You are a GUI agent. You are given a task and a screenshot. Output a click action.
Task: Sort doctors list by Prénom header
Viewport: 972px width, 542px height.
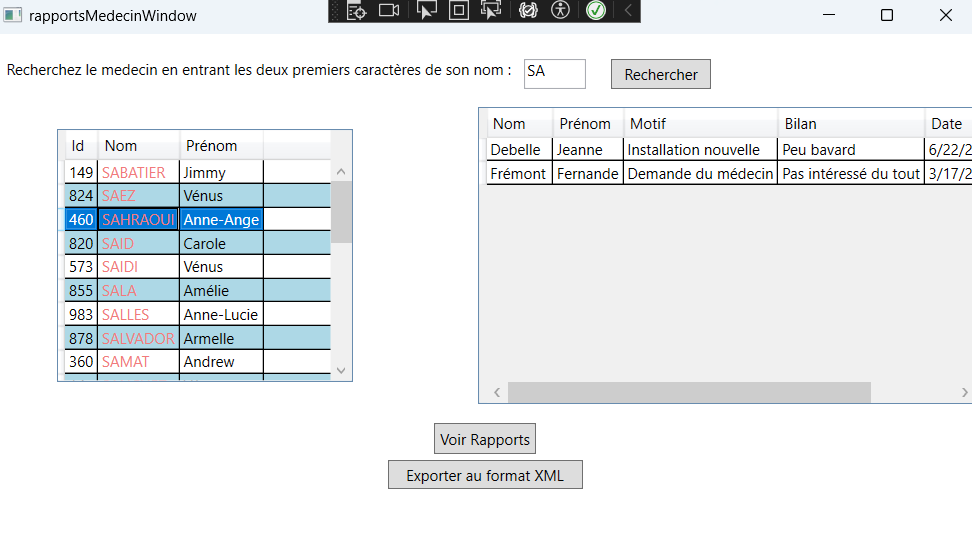click(221, 146)
